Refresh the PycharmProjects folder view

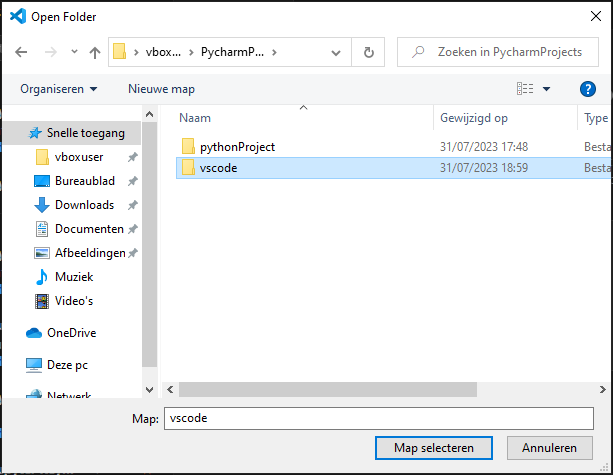[x=369, y=52]
